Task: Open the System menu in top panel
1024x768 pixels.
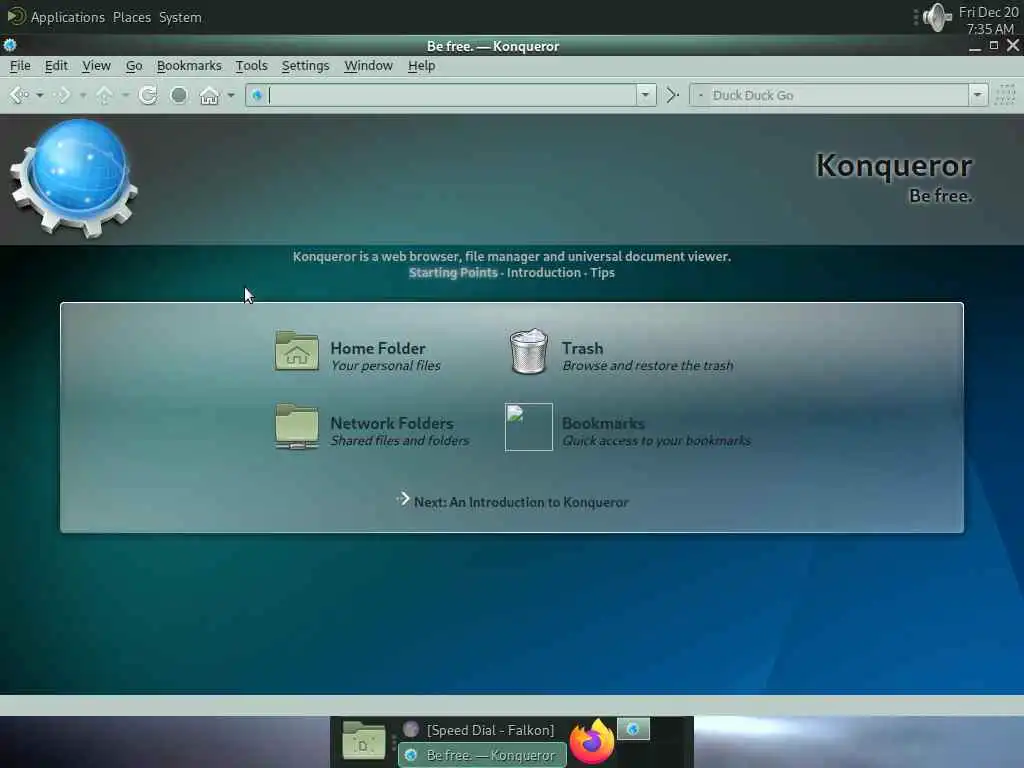Action: pos(180,17)
